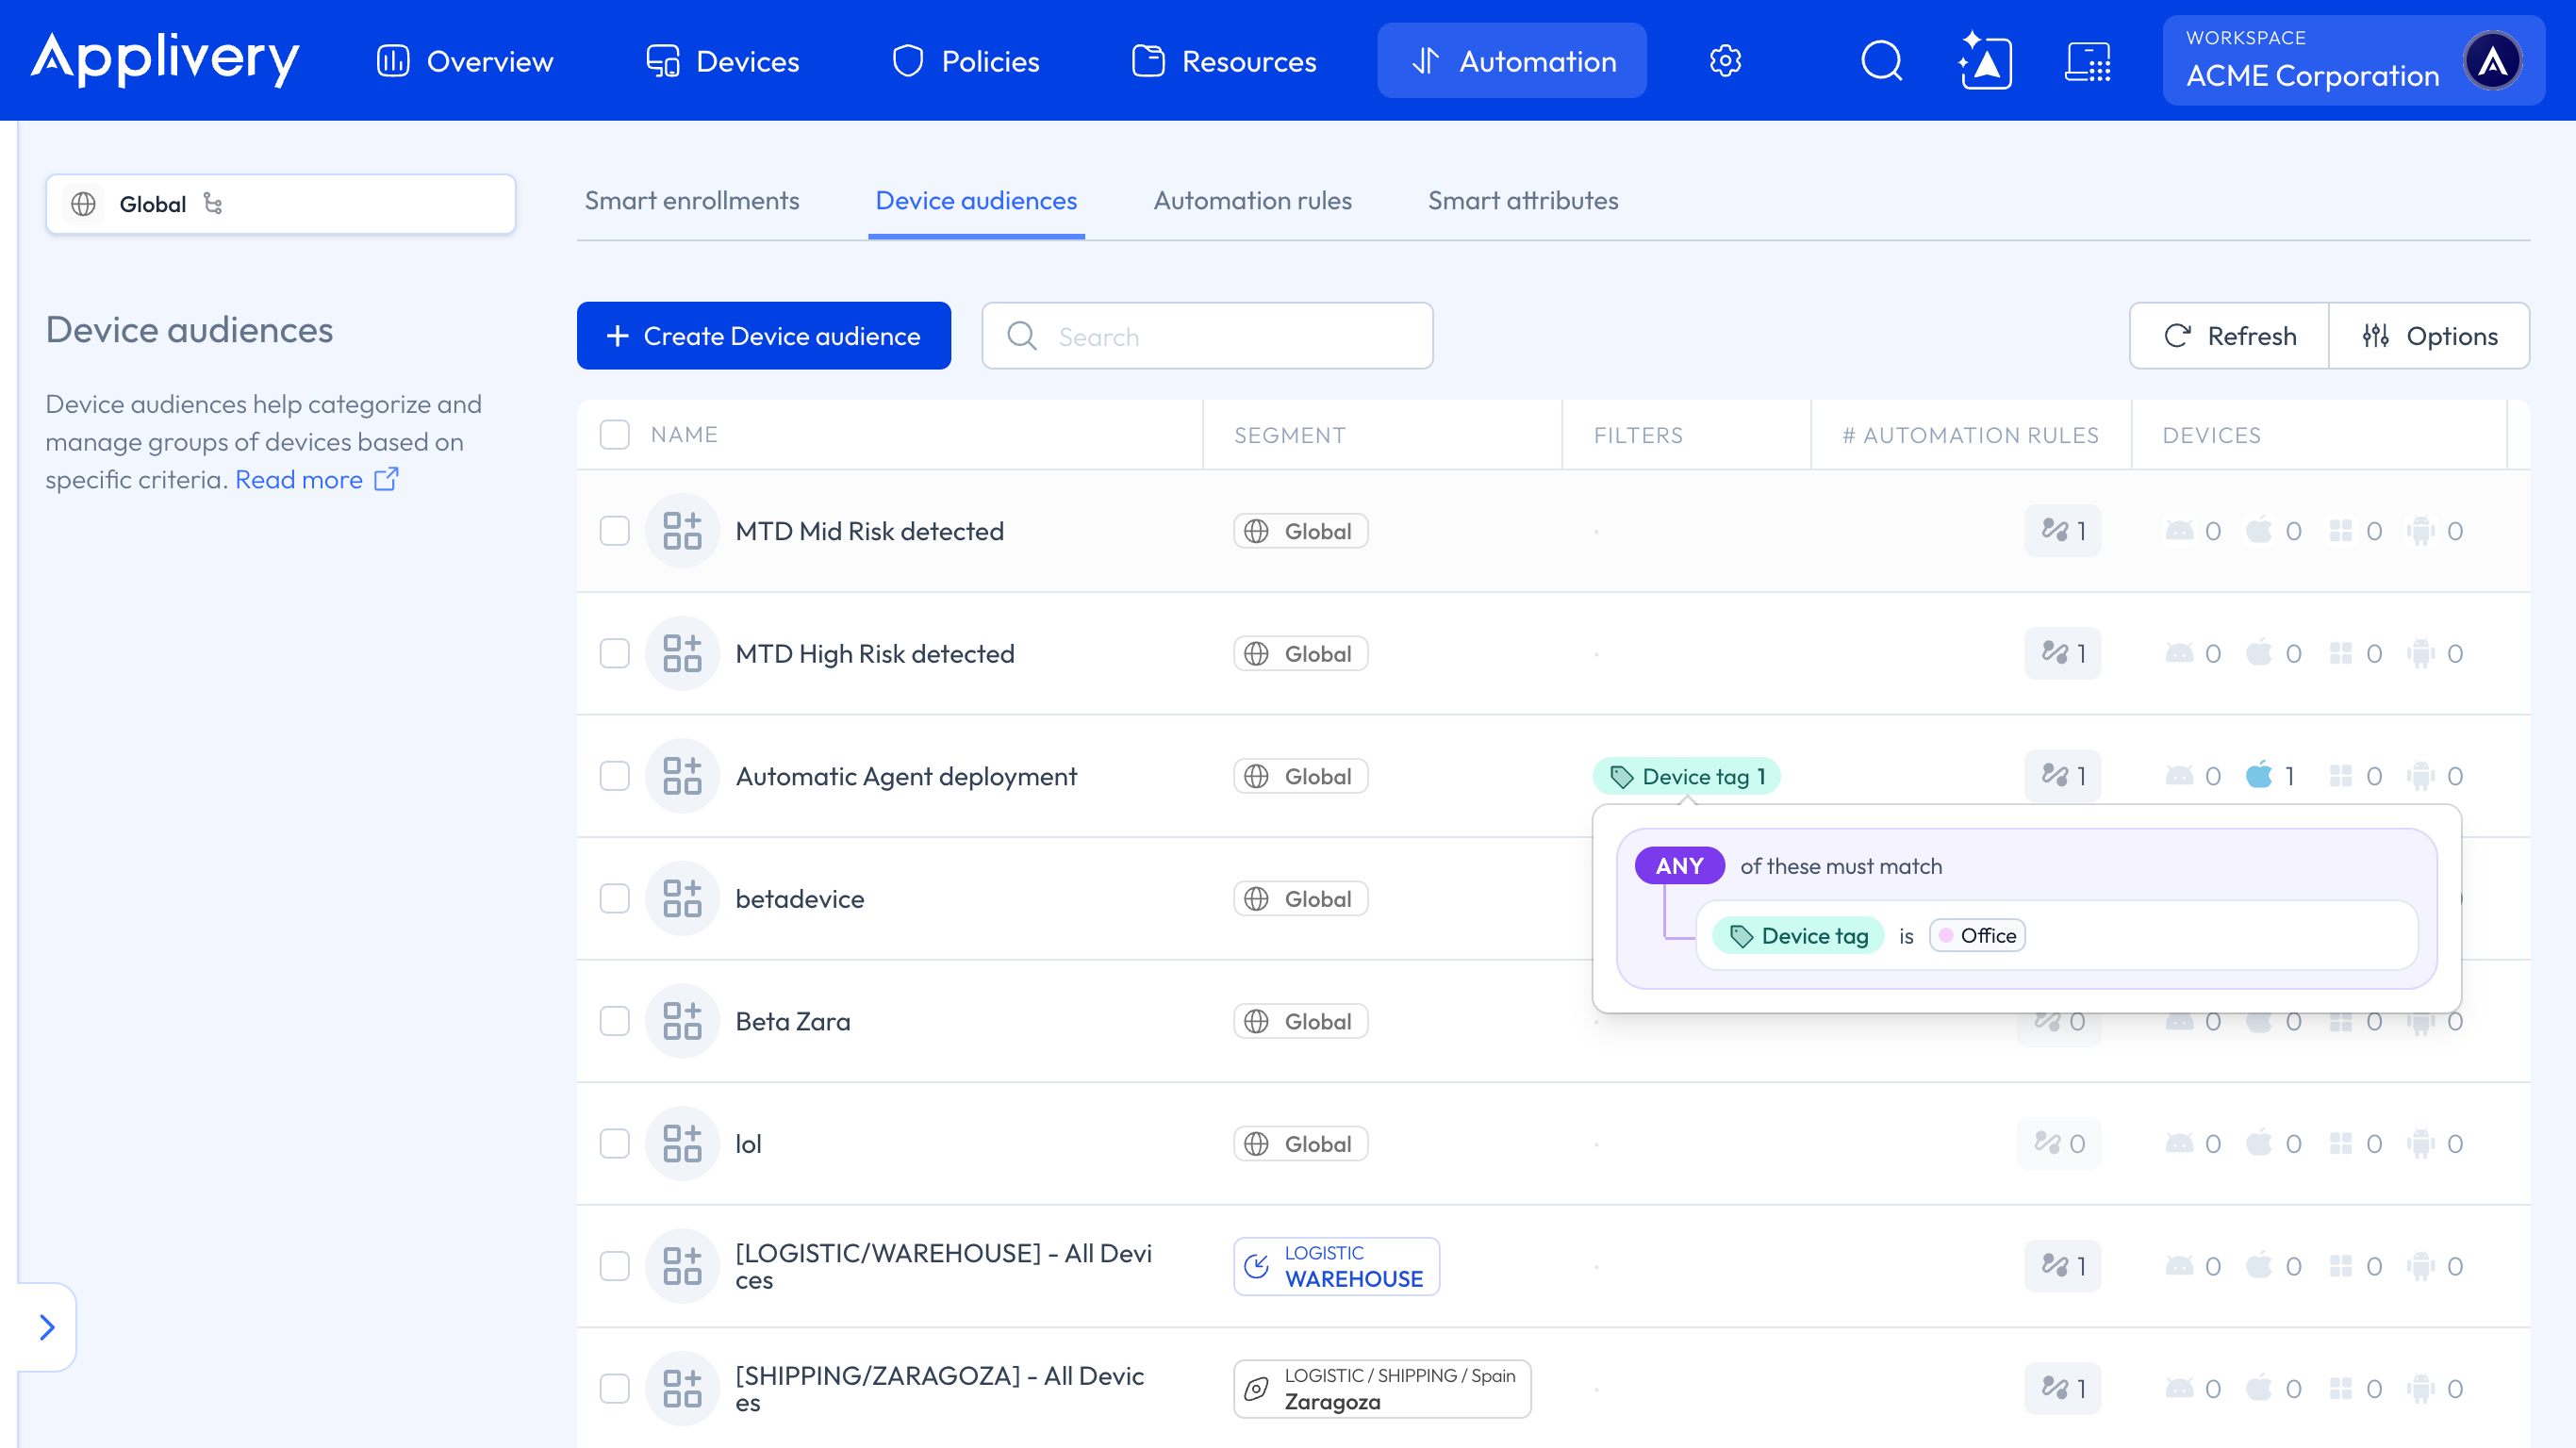Open the Policies navigation item
The image size is (2576, 1448).
[965, 61]
